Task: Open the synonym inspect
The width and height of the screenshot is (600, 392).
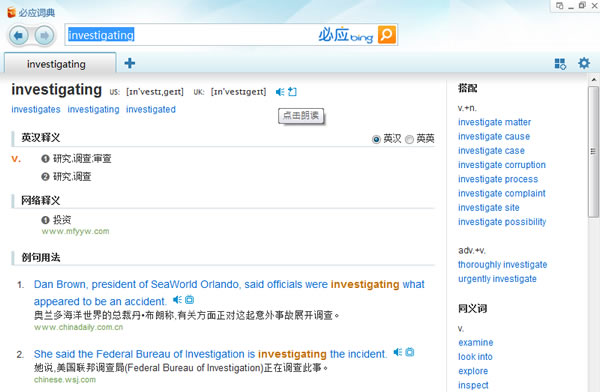Action: (473, 385)
